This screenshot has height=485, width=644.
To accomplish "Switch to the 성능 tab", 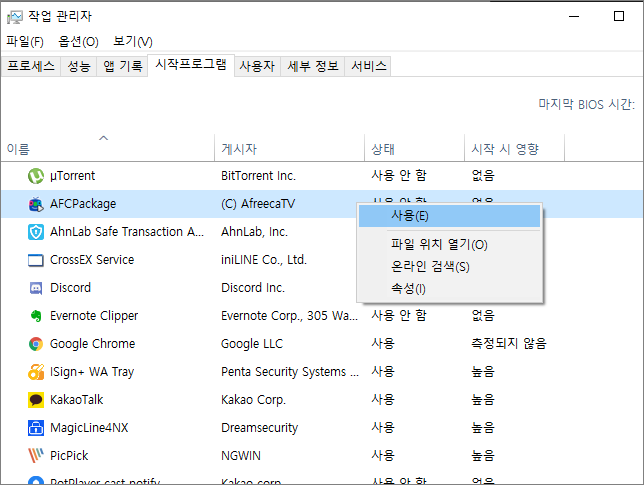I will [x=79, y=66].
